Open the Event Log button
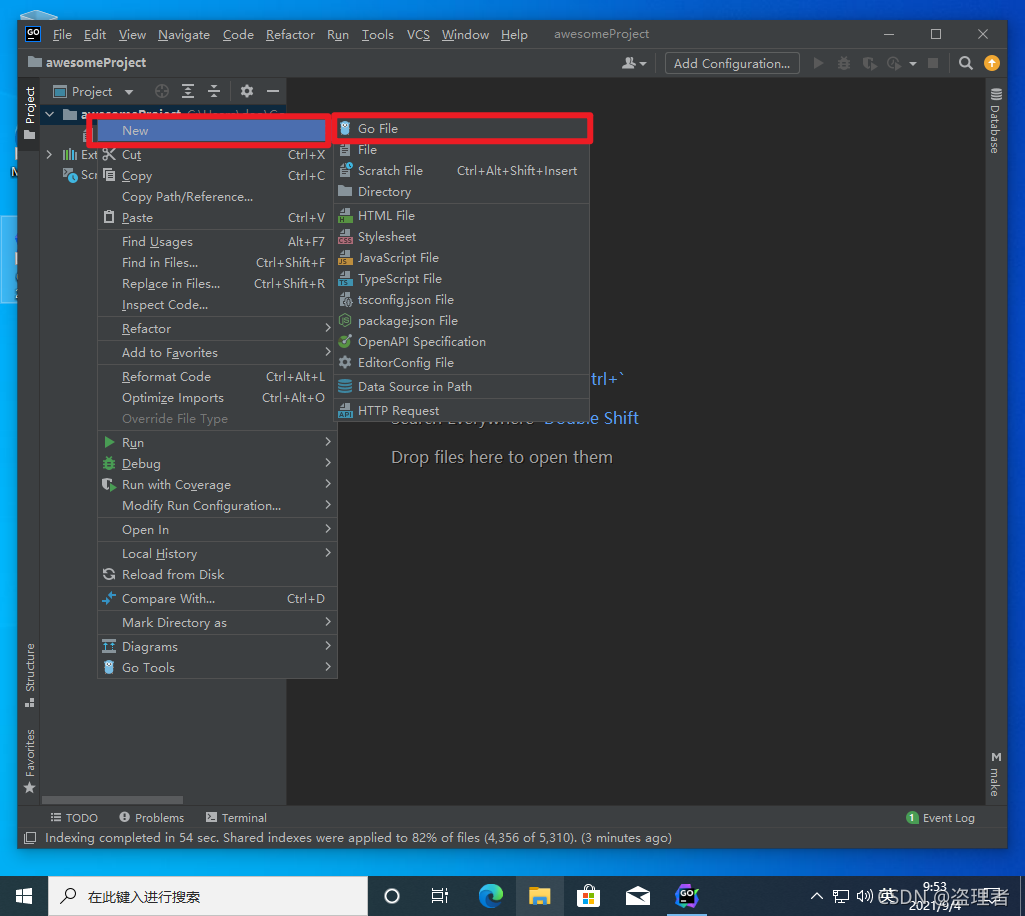The height and width of the screenshot is (916, 1025). click(940, 818)
